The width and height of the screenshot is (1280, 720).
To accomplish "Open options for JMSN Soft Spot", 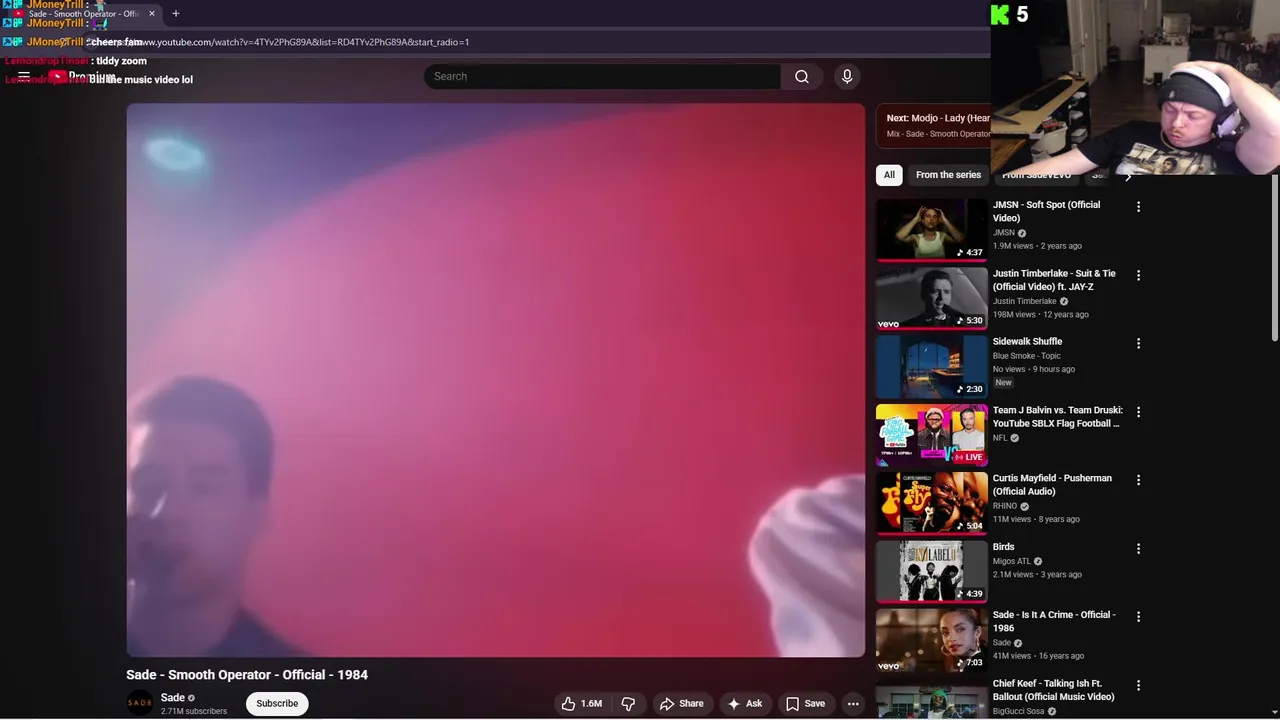I will point(1138,207).
